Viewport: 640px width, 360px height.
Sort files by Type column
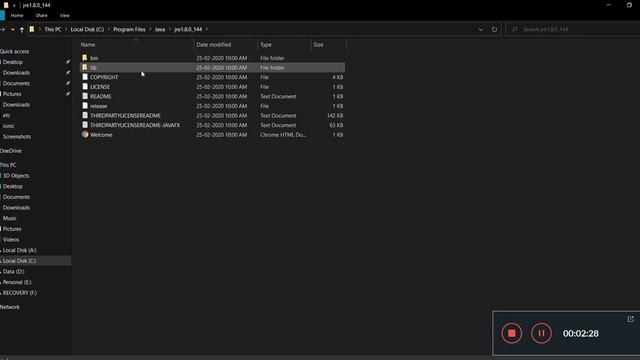click(x=266, y=44)
